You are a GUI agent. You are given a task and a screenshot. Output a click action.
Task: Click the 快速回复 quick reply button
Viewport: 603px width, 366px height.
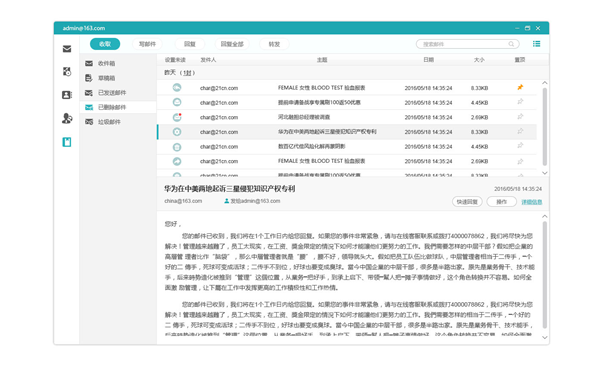click(467, 201)
